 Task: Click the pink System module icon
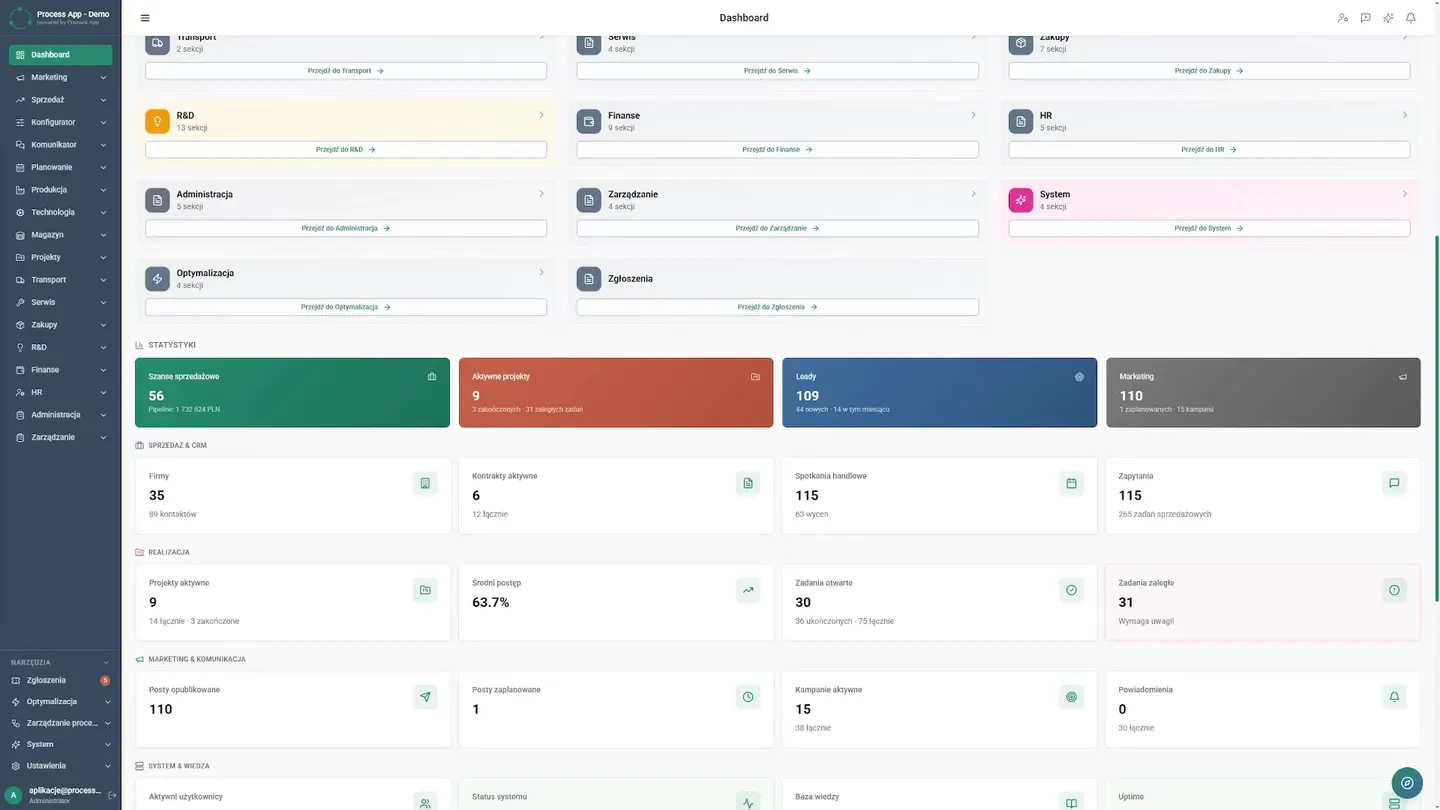pos(1021,200)
